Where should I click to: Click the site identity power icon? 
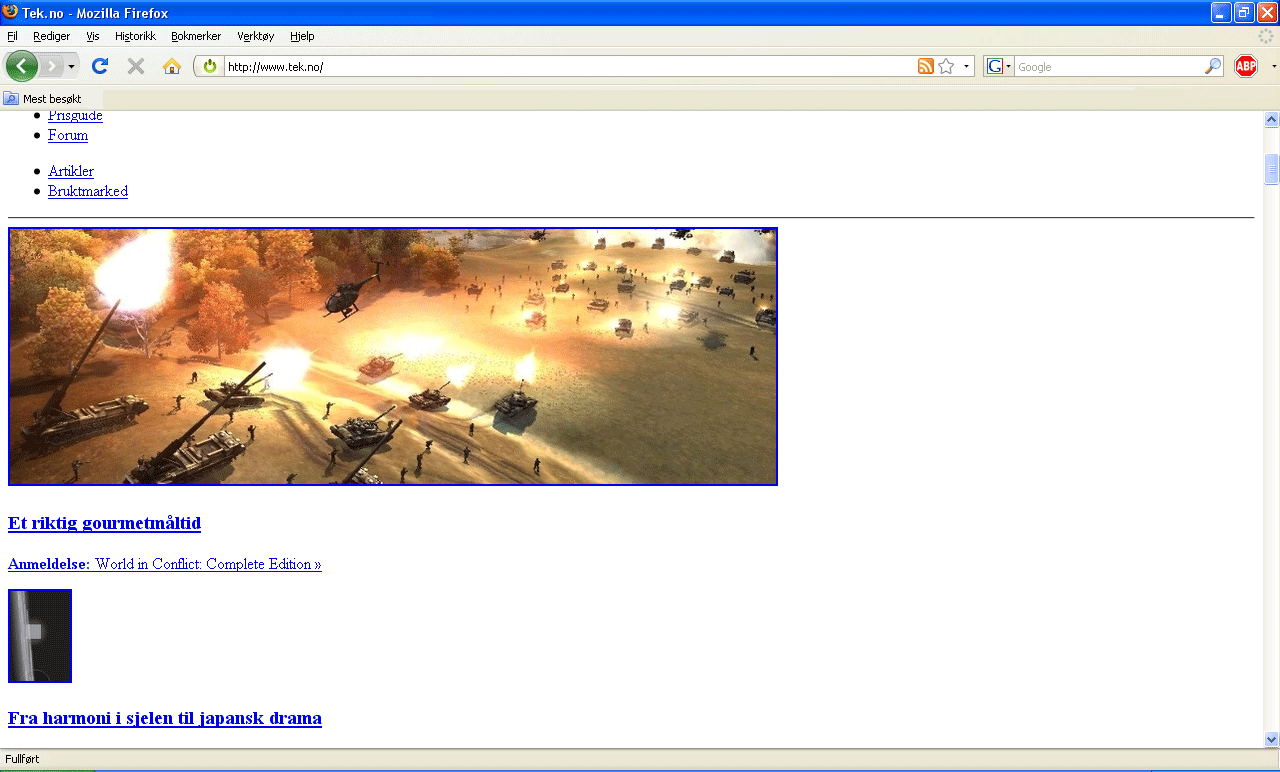(x=210, y=66)
